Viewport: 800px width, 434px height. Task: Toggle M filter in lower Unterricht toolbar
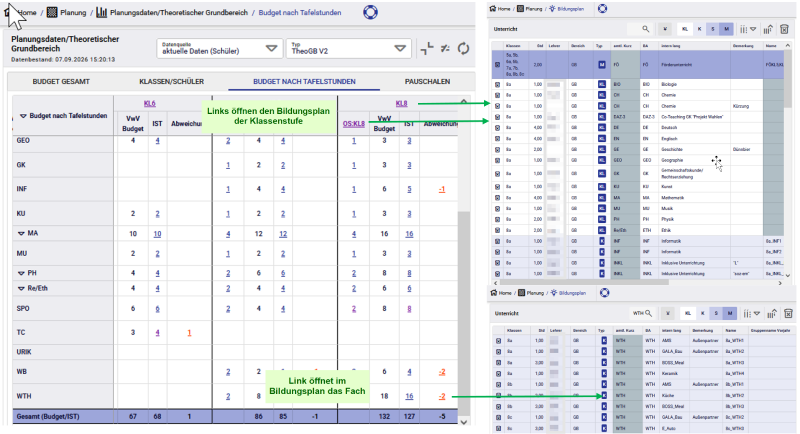click(x=730, y=313)
